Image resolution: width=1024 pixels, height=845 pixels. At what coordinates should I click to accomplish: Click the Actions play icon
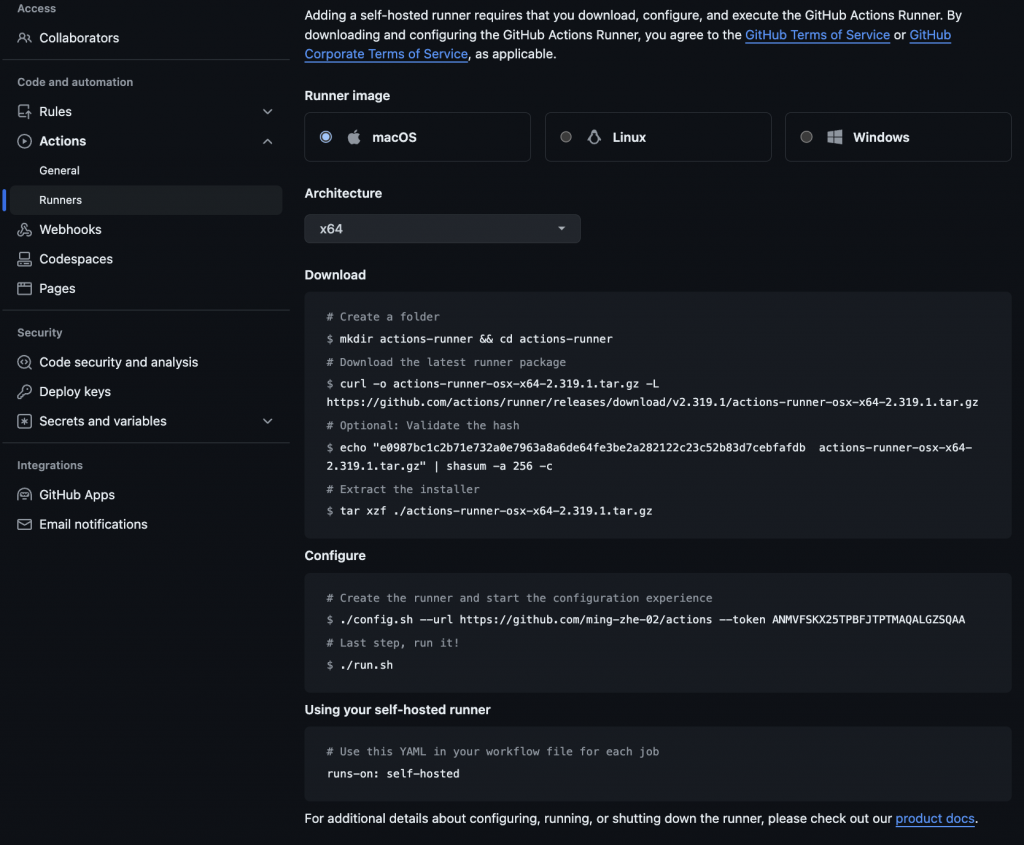pos(25,141)
